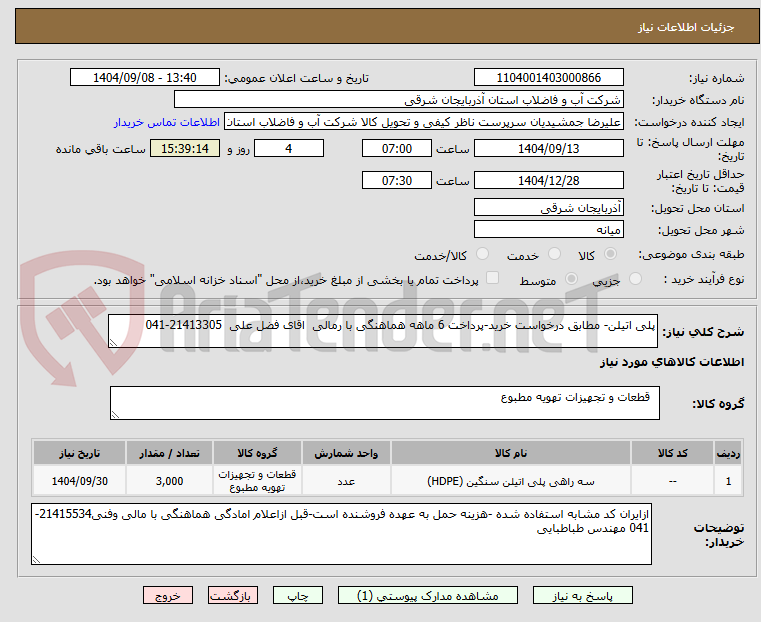761x622 pixels.
Task: Click the جزئیات اطلاعات نیاز page title
Action: pyautogui.click(x=686, y=27)
